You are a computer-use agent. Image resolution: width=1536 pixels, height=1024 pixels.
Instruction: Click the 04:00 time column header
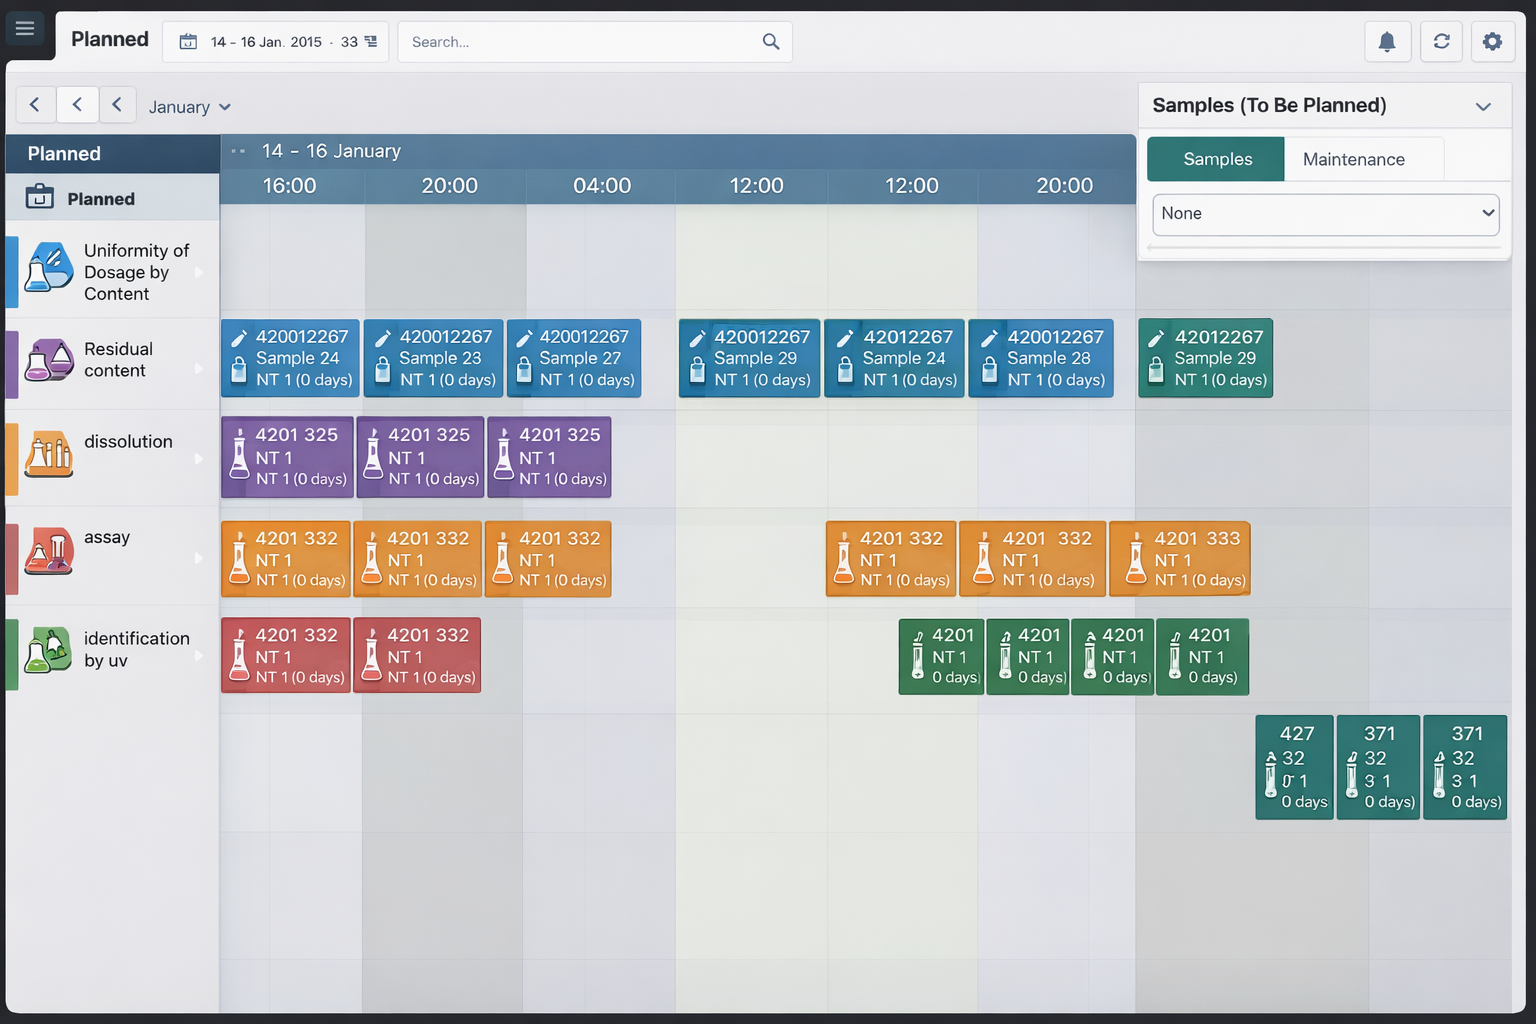tap(601, 186)
